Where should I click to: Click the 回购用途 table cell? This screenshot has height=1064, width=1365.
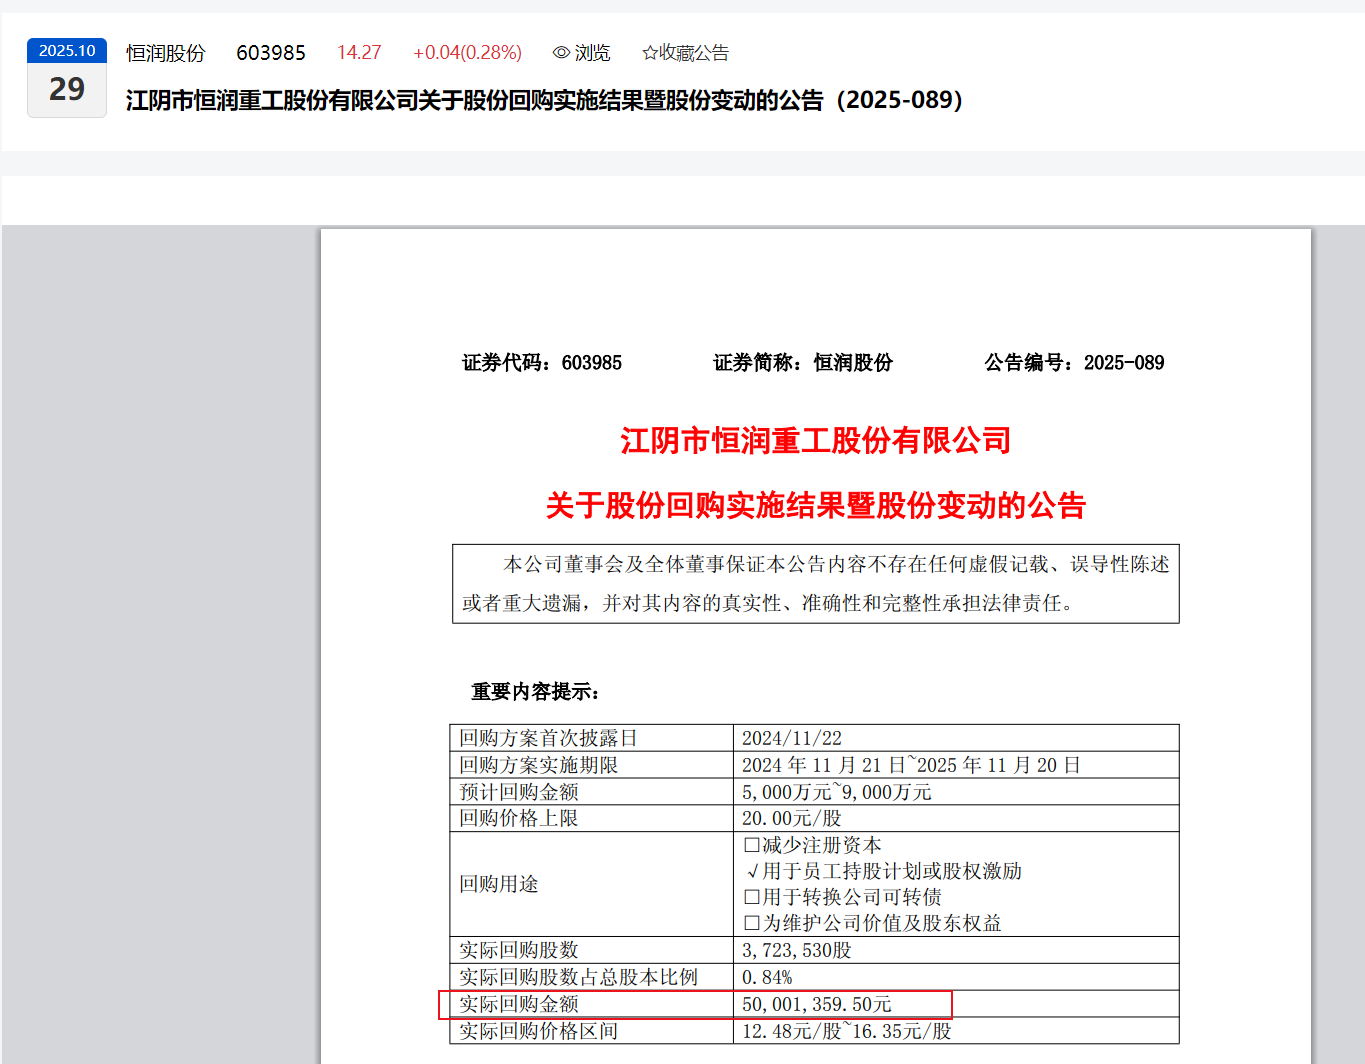click(592, 884)
